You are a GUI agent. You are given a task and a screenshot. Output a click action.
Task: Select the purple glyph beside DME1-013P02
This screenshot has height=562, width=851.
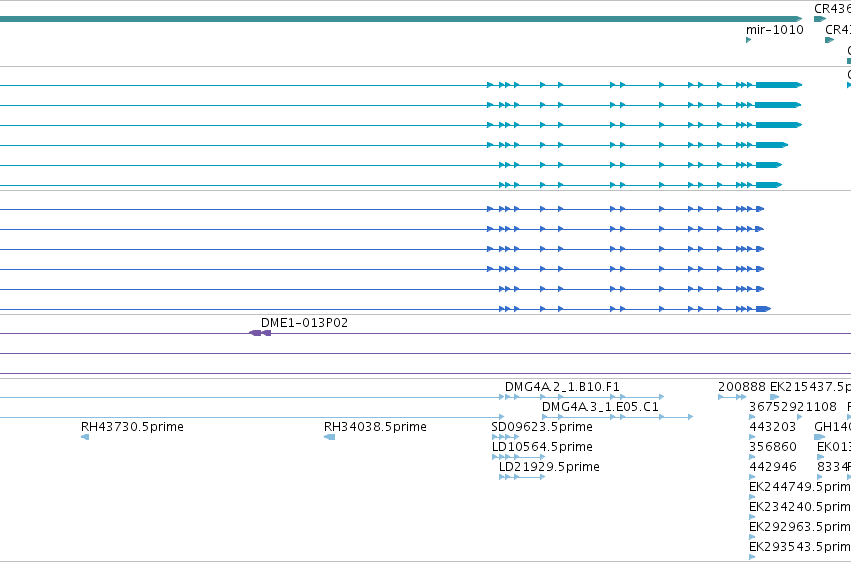259,333
